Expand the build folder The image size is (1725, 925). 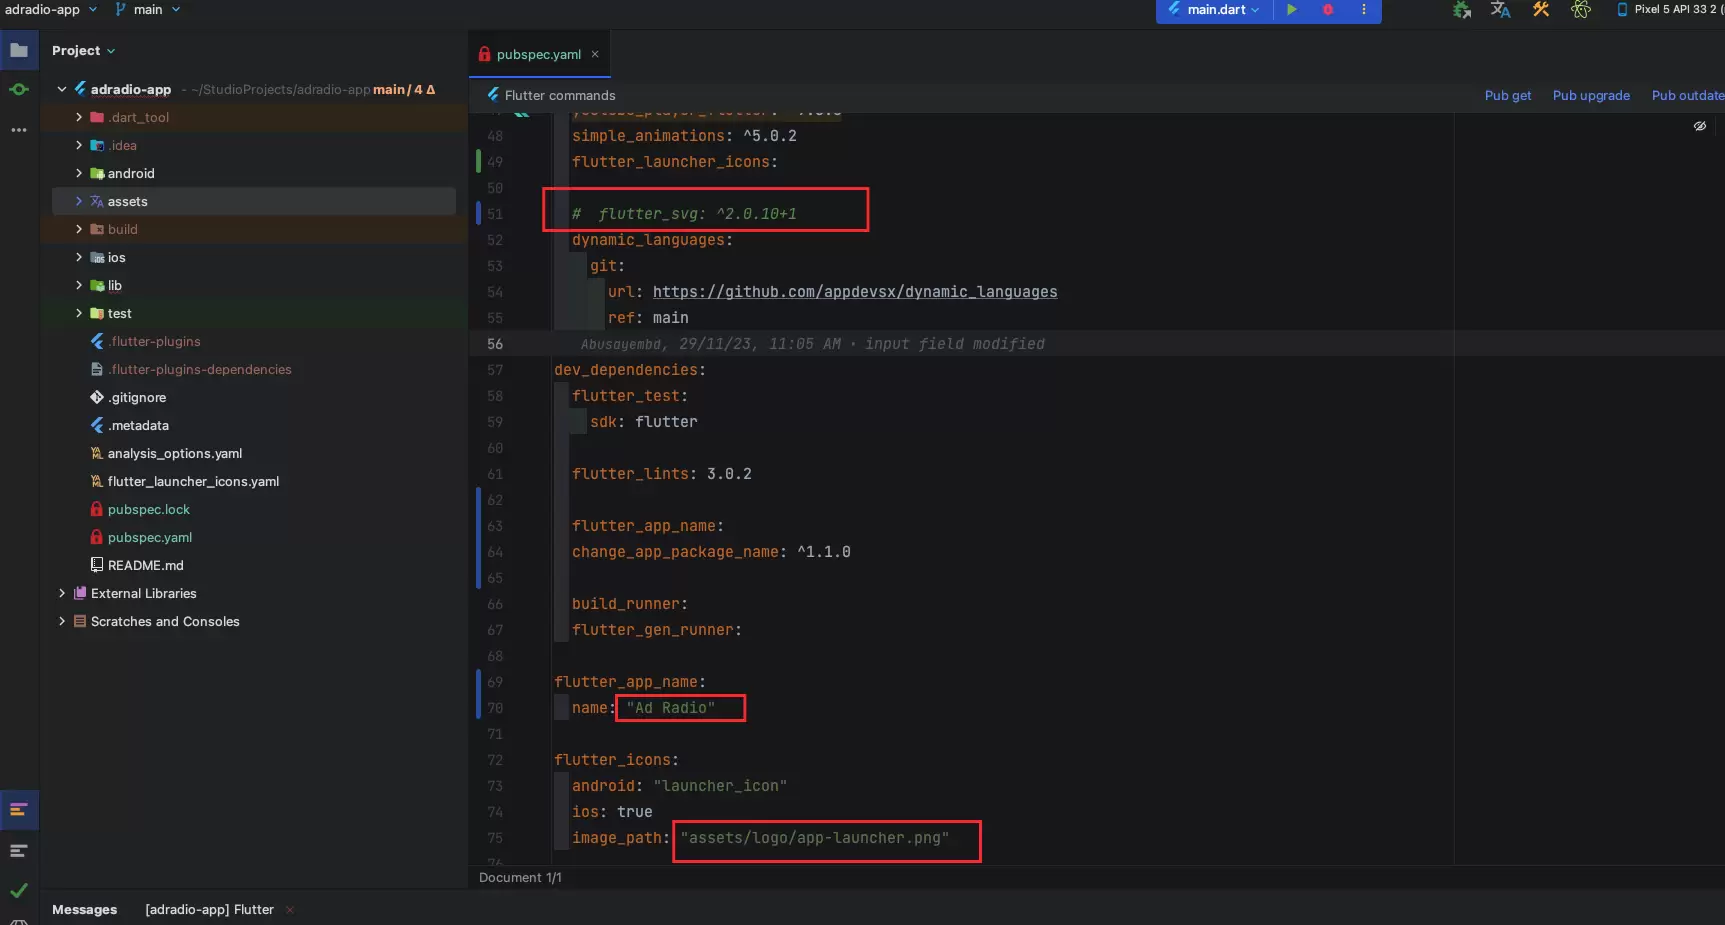tap(79, 229)
